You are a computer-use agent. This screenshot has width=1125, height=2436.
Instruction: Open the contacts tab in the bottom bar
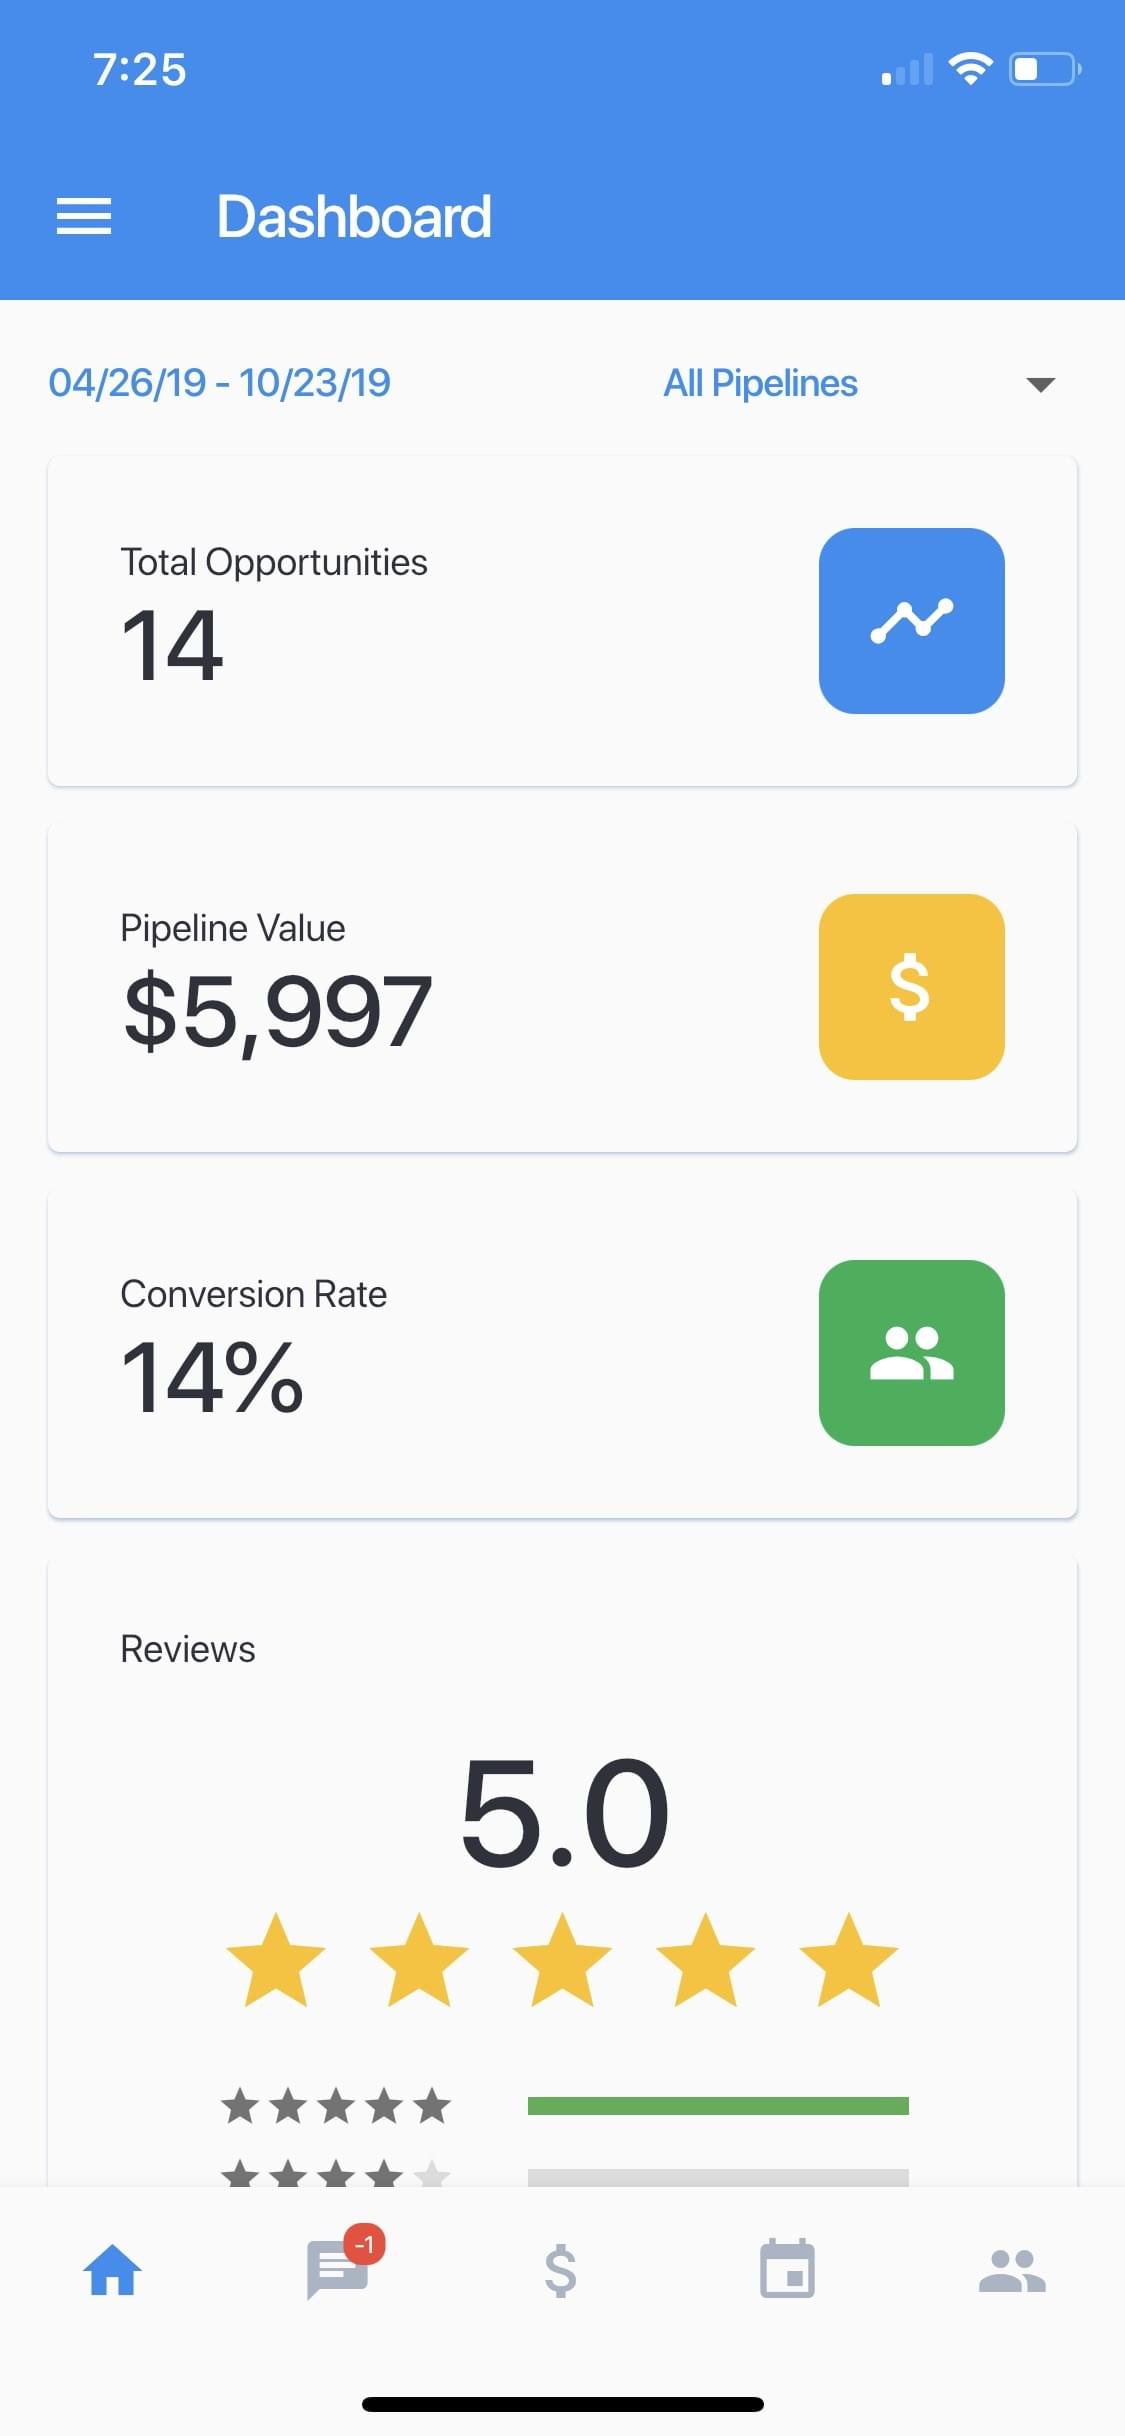(1012, 2270)
